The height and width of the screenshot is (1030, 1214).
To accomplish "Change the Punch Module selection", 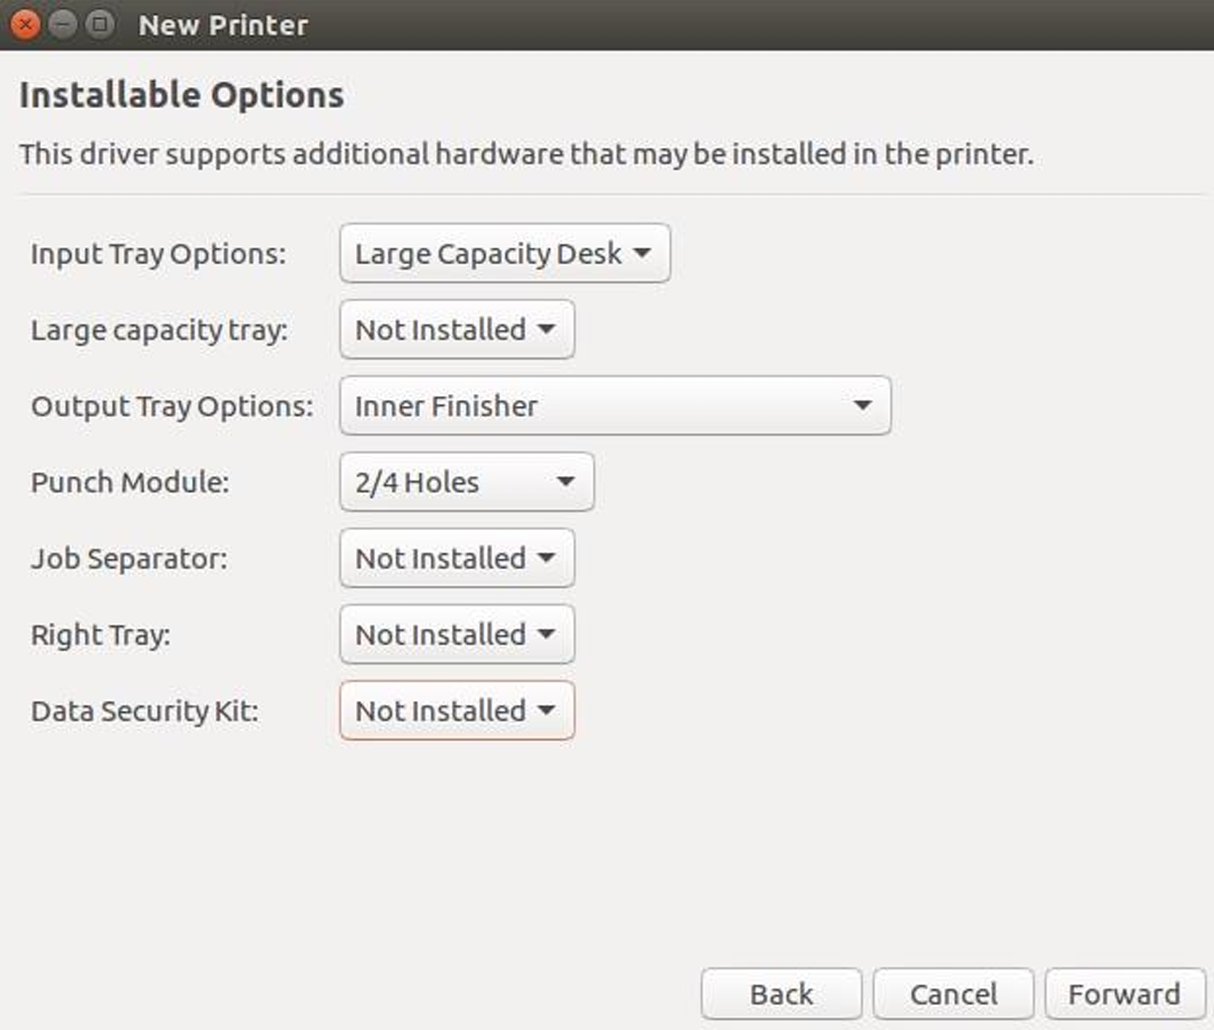I will [467, 481].
